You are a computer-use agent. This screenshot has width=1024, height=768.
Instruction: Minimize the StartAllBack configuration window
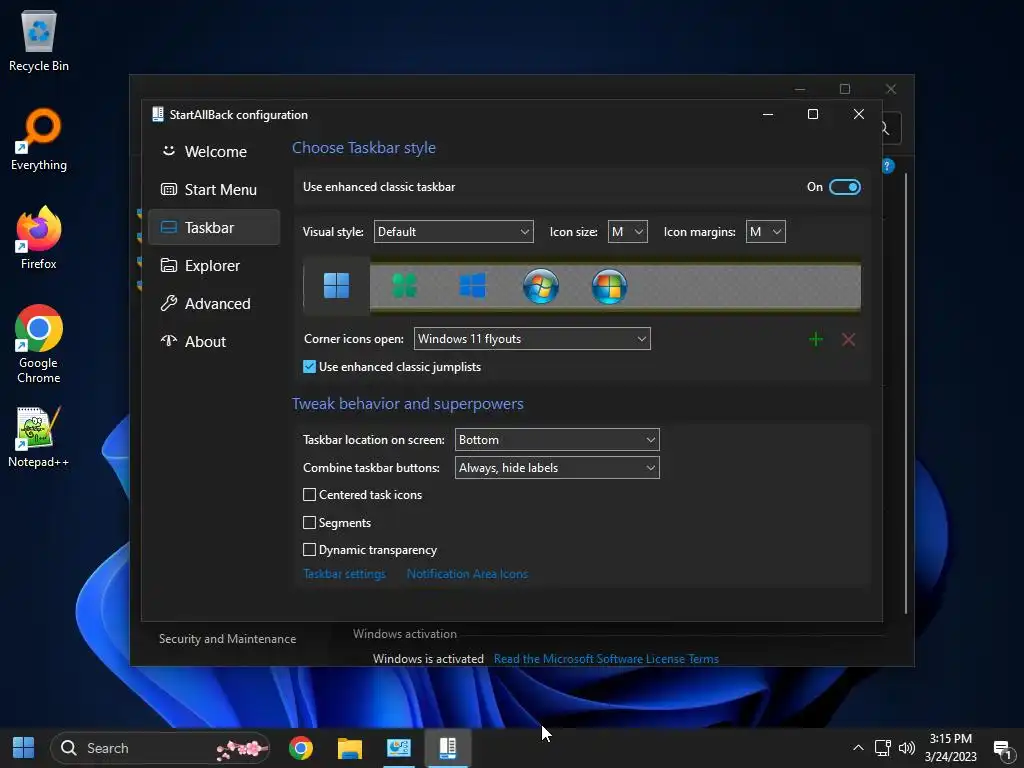(x=768, y=114)
